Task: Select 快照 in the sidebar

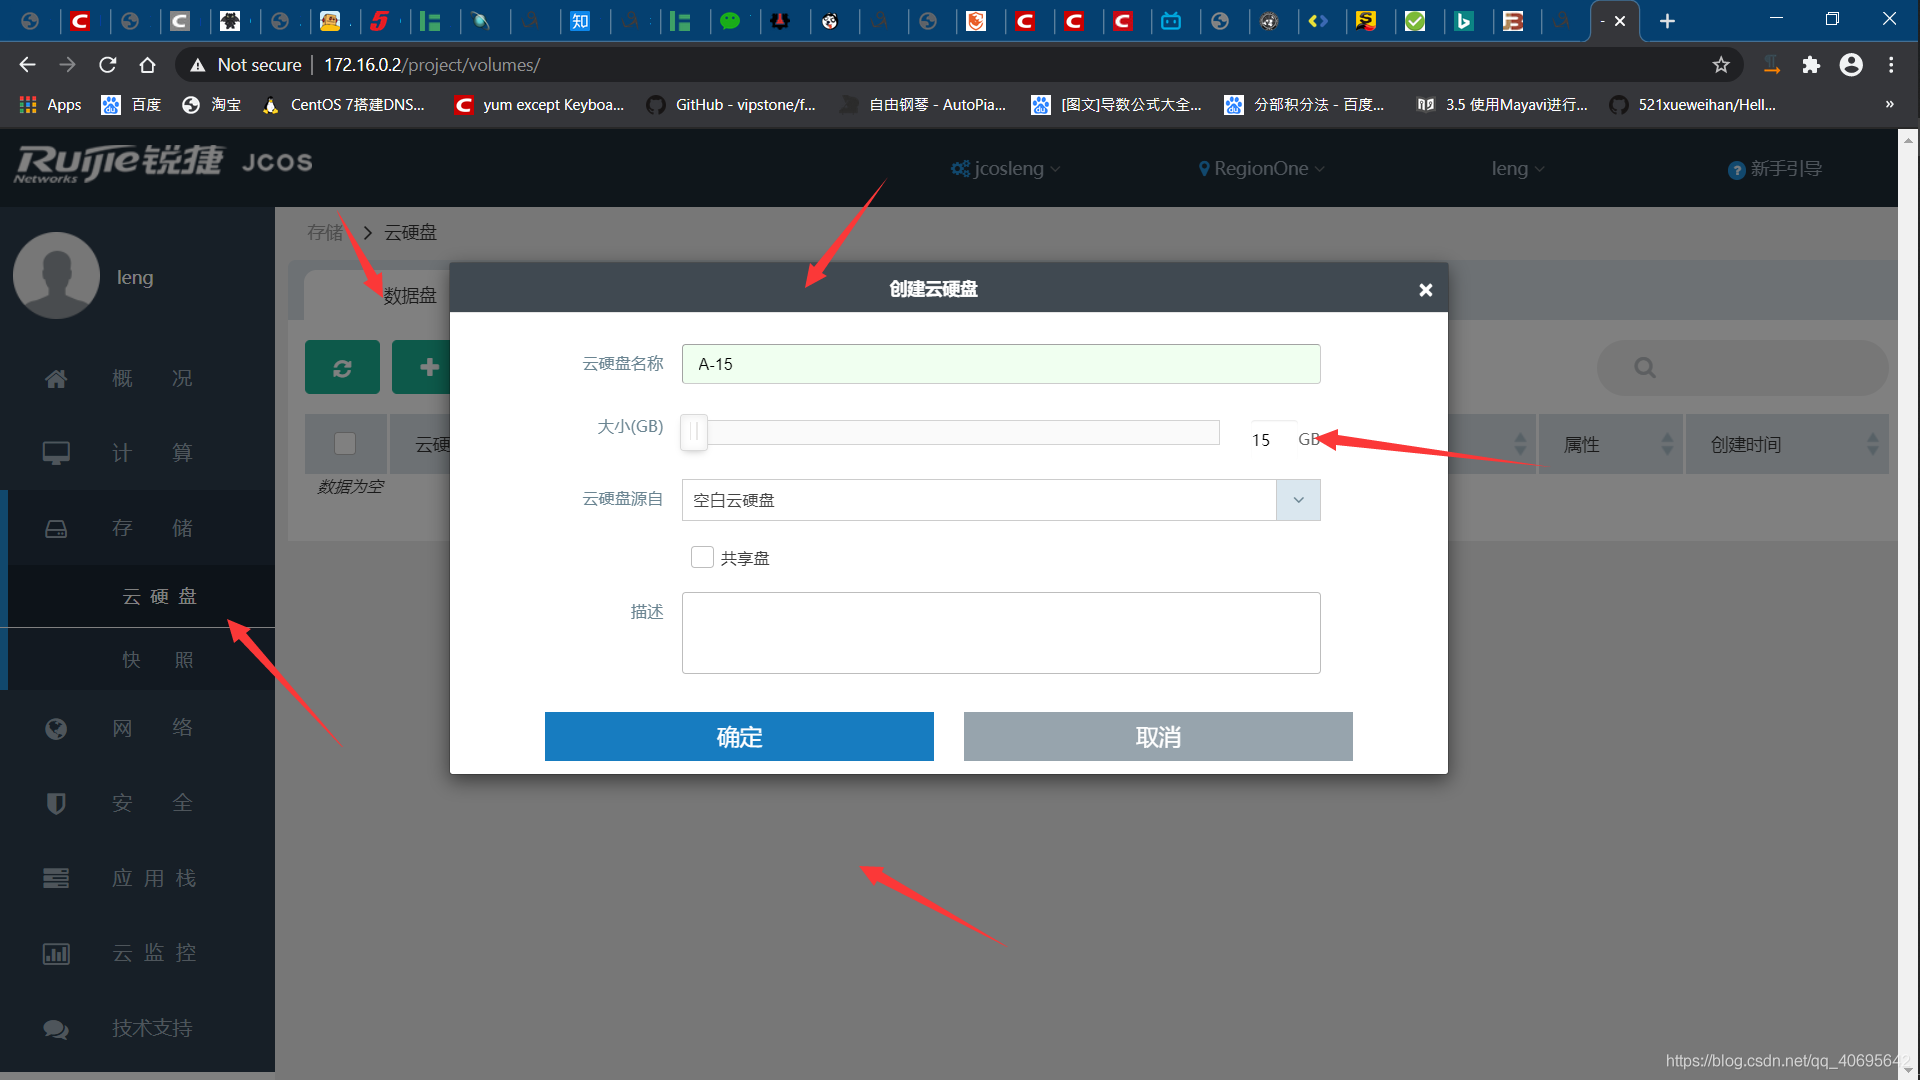Action: pyautogui.click(x=160, y=660)
